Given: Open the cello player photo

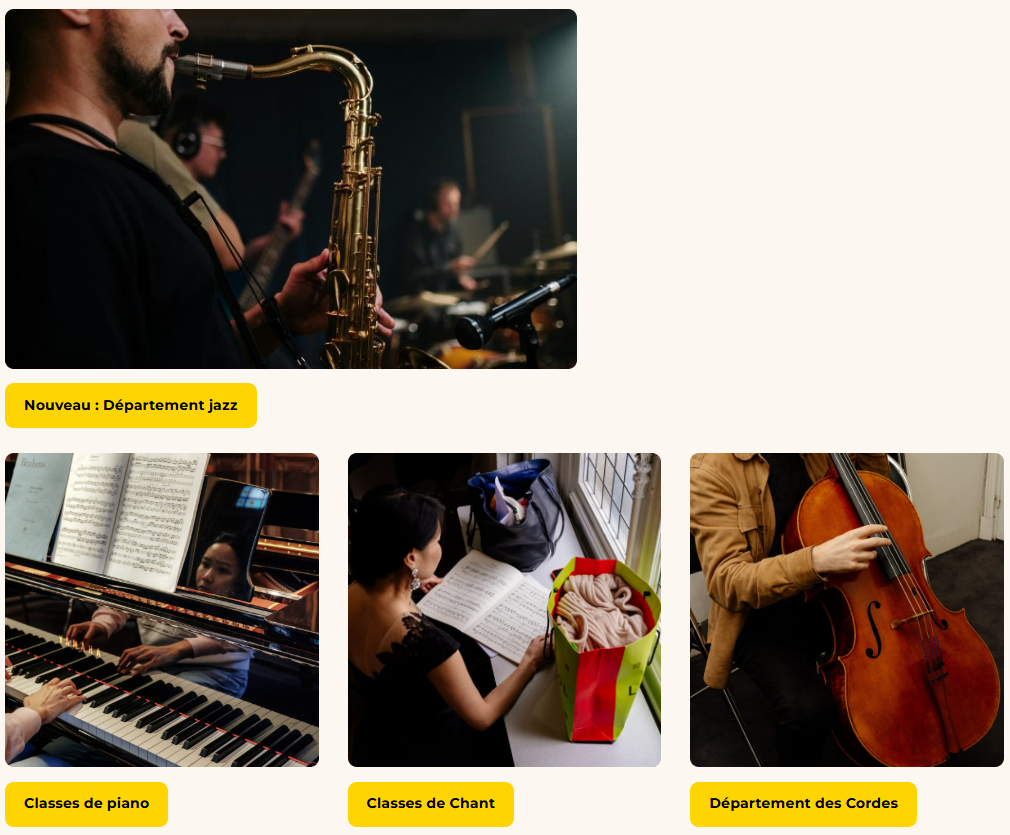Looking at the screenshot, I should (x=846, y=610).
